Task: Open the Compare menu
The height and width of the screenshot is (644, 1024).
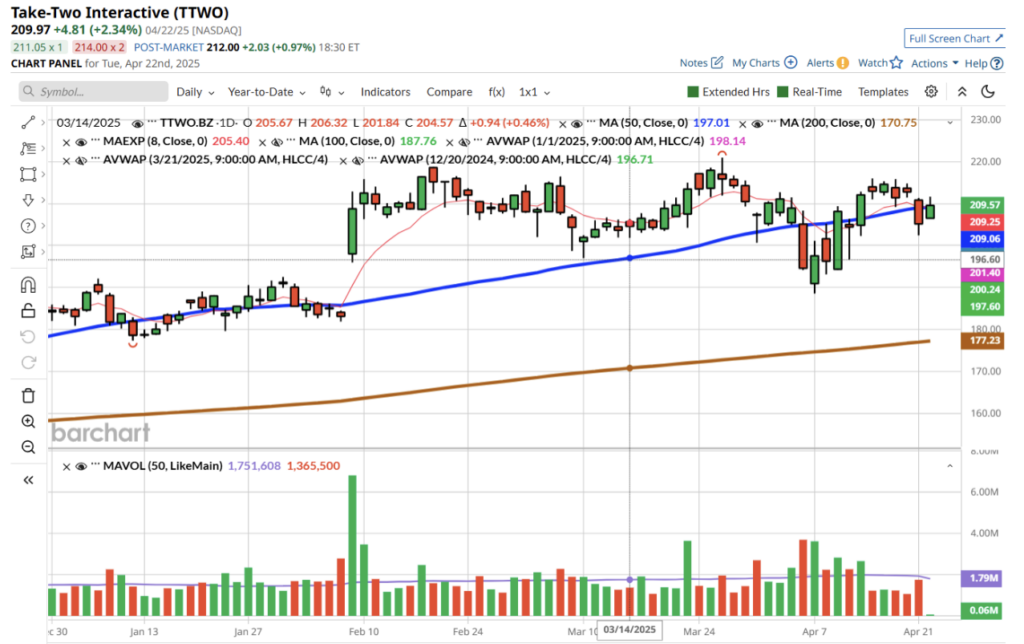Action: click(x=449, y=92)
